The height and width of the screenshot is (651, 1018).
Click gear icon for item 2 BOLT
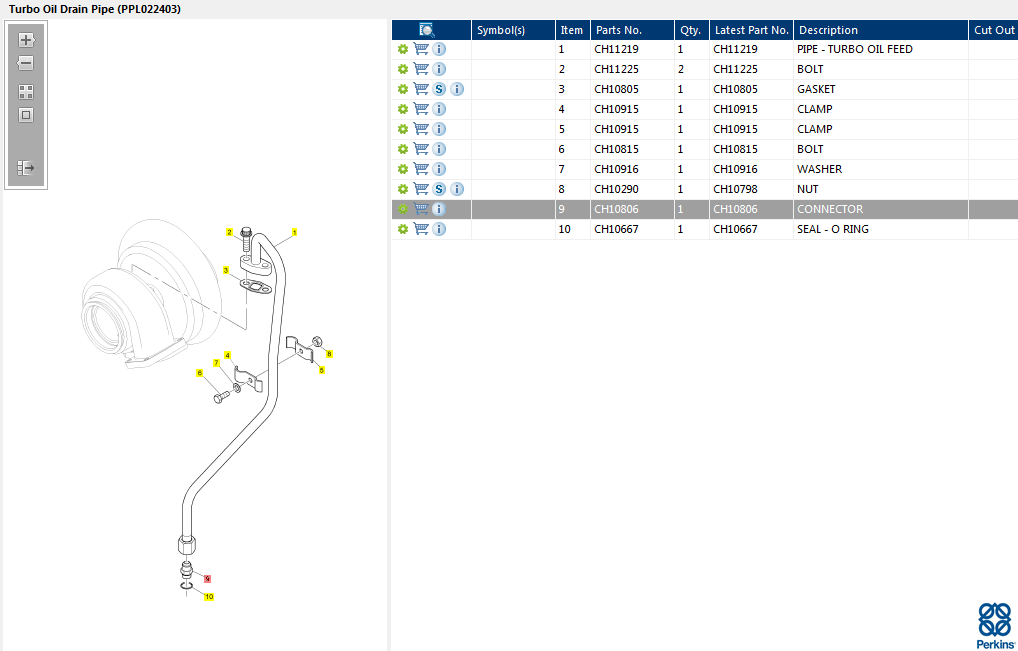coord(403,69)
